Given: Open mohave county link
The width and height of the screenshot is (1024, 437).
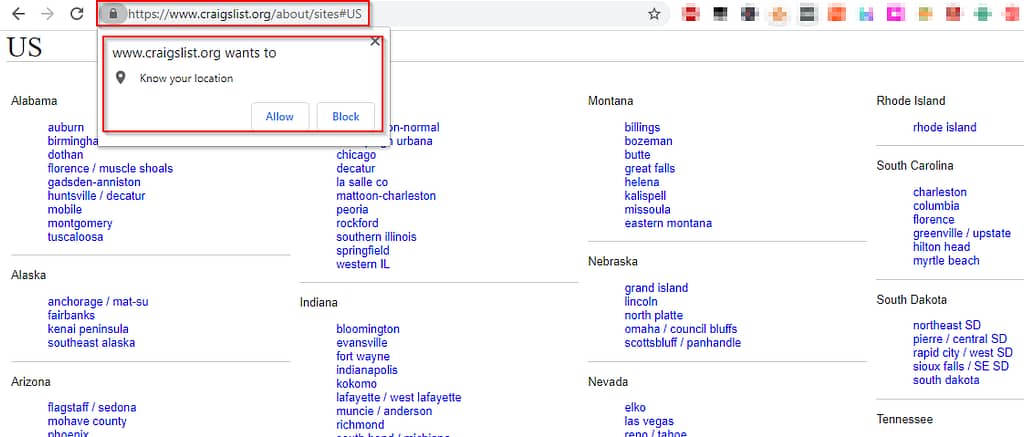Looking at the screenshot, I should pyautogui.click(x=87, y=421).
